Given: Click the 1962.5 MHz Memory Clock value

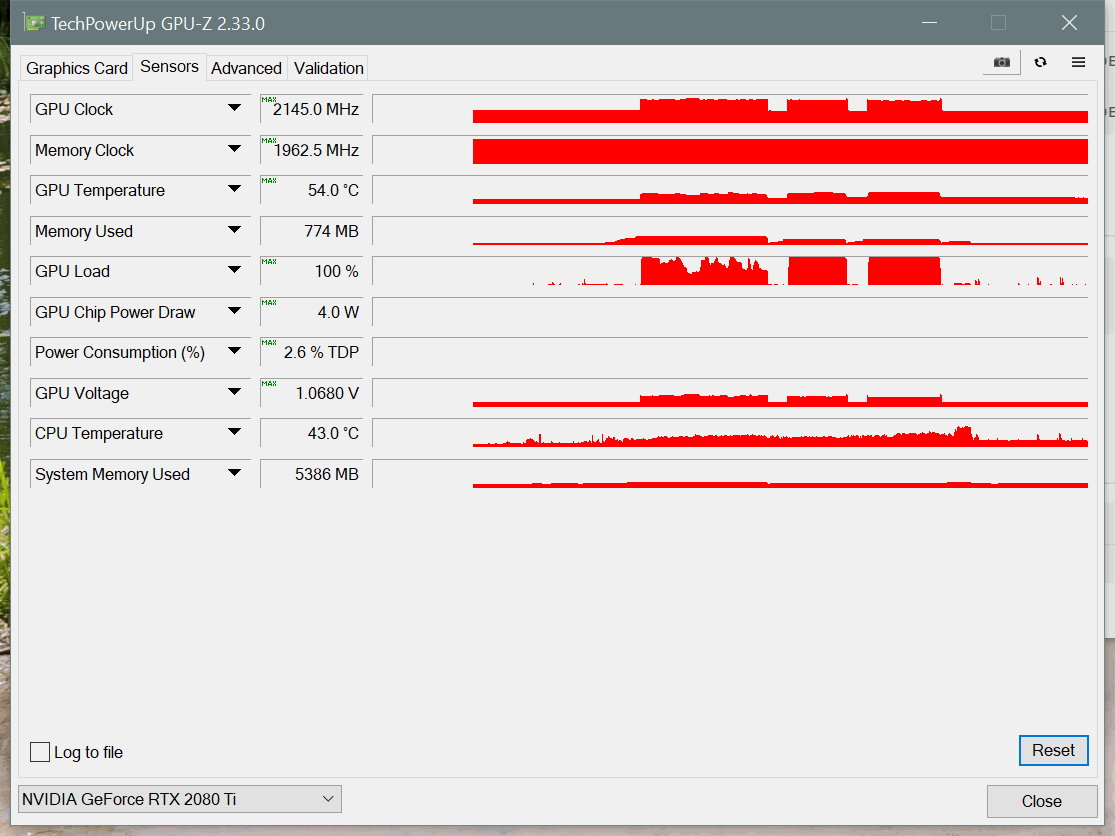Looking at the screenshot, I should pos(311,150).
